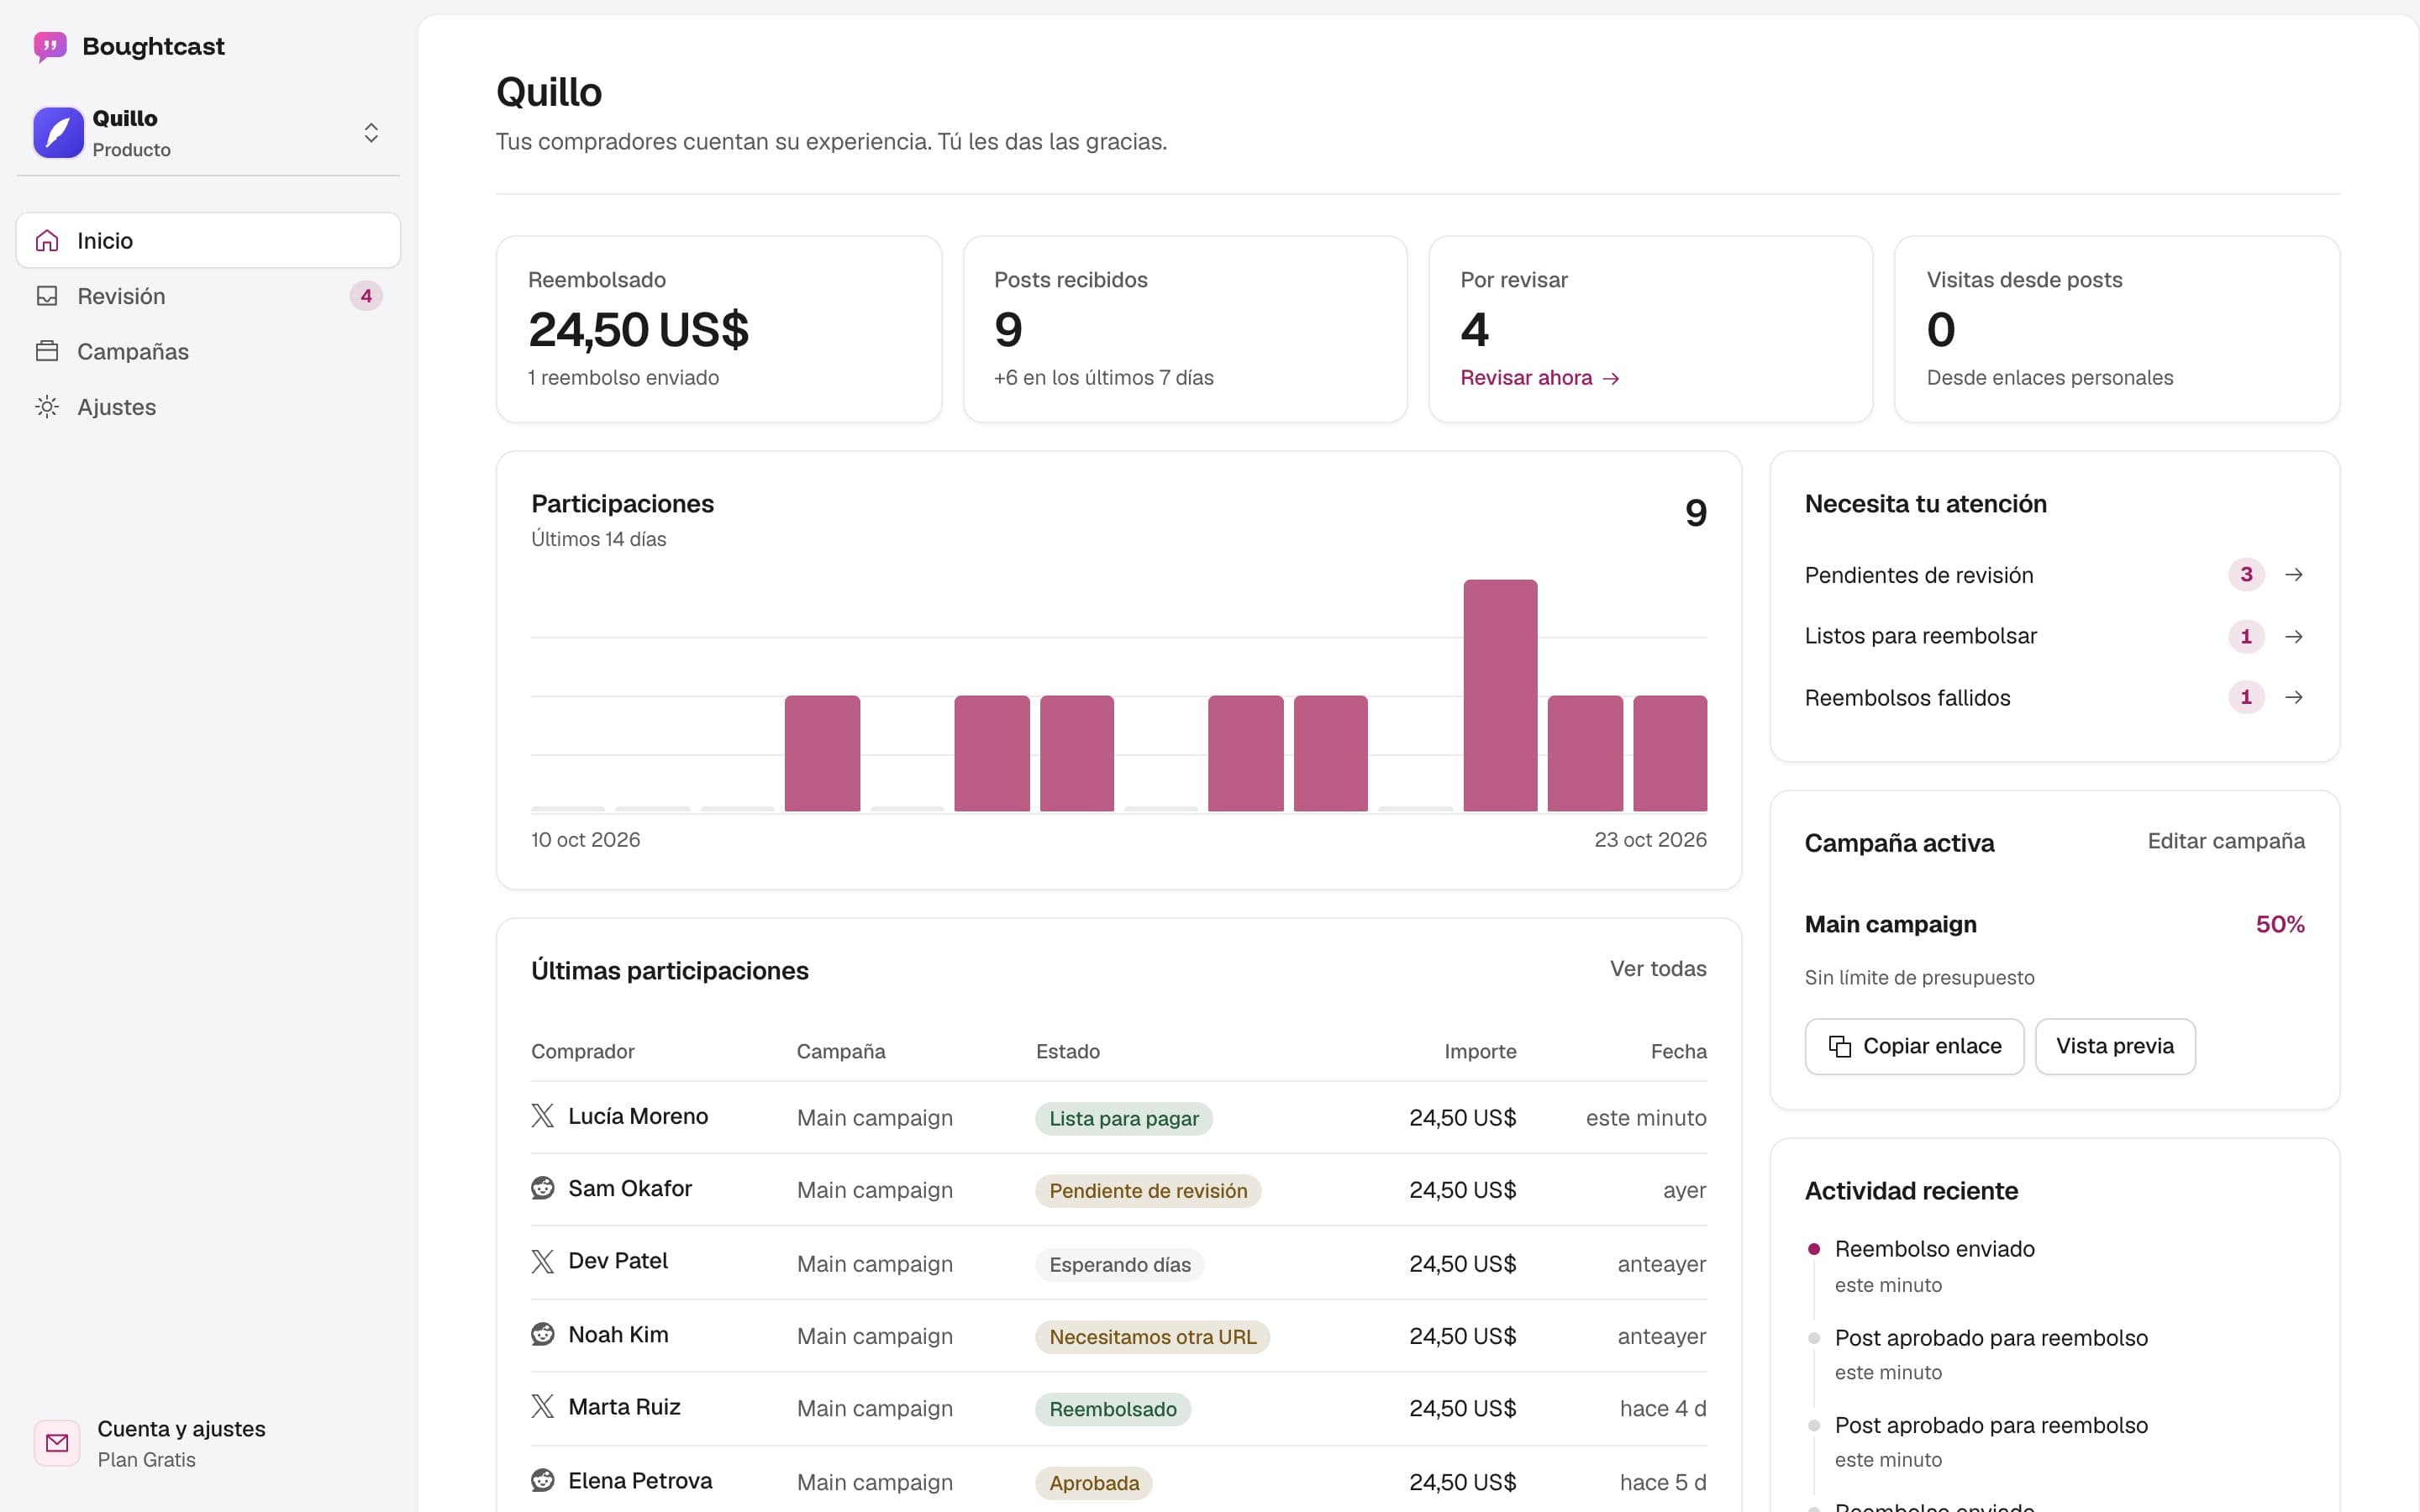Click the Revisión badge showing 4

(x=366, y=296)
